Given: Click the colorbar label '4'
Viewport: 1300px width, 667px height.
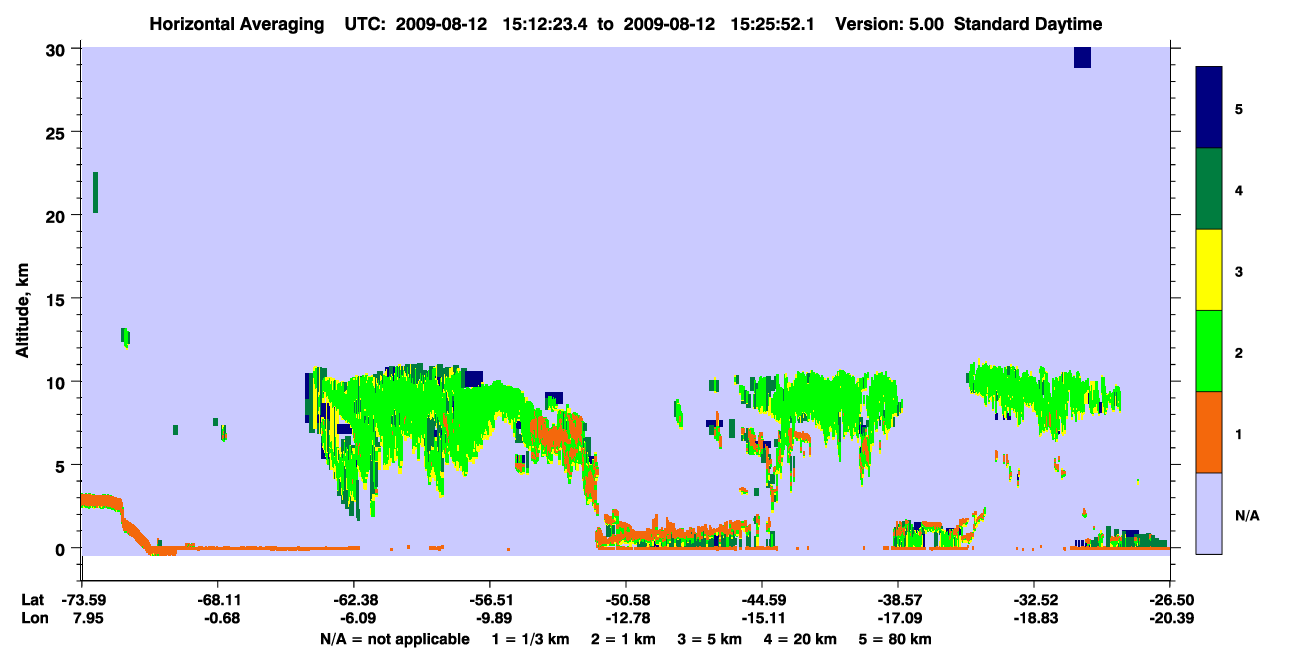Looking at the screenshot, I should point(1238,189).
